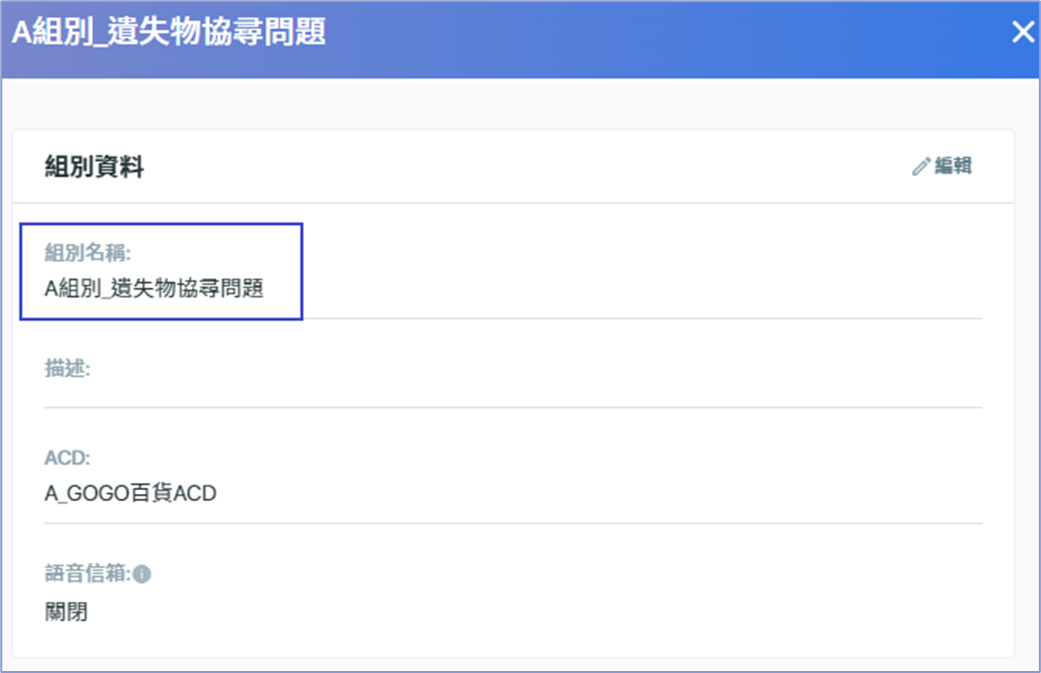Click the info icon beside 語音信箱
Viewport: 1041px width, 673px height.
(x=142, y=574)
